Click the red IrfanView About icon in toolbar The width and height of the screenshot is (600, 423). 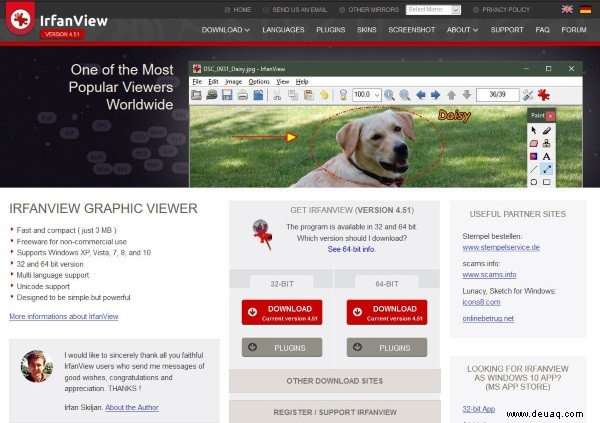544,95
